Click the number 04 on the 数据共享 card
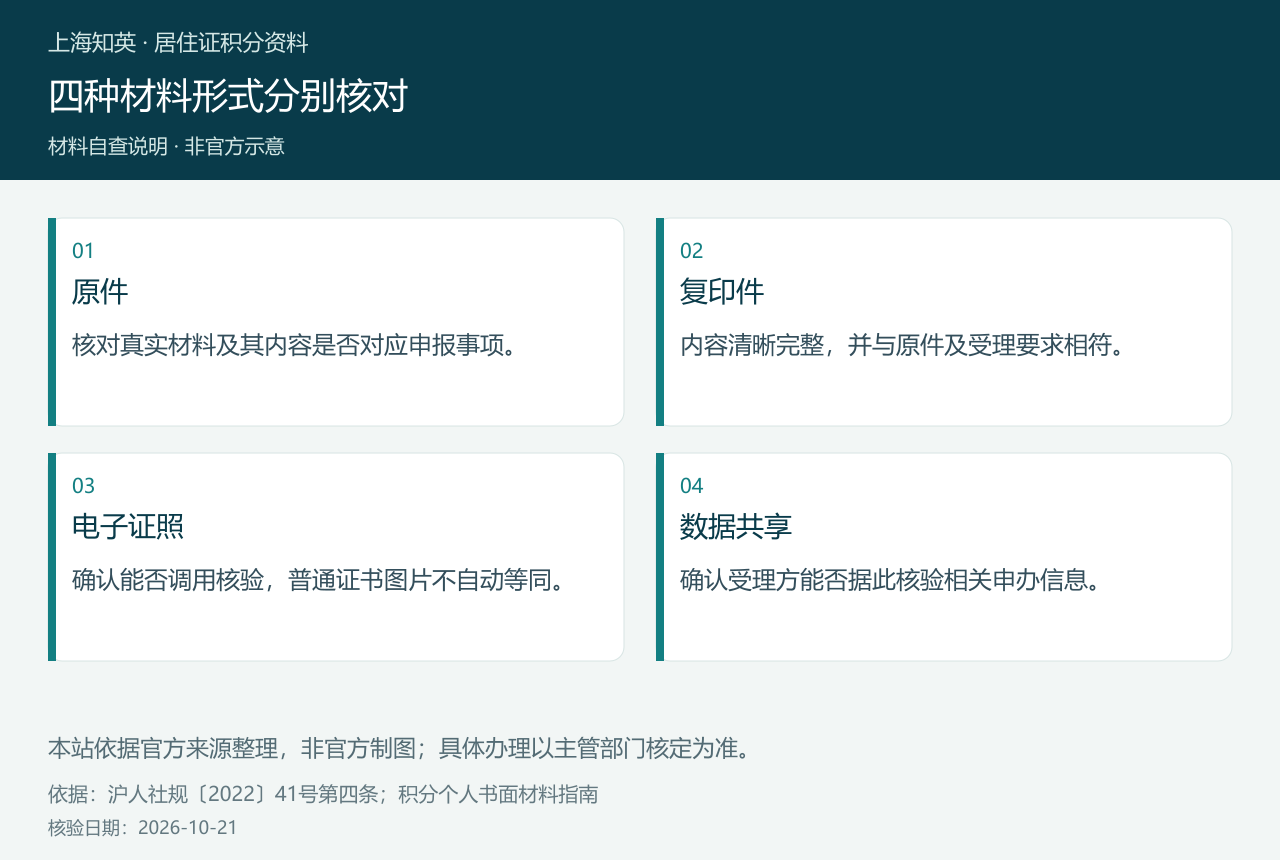The image size is (1280, 860). [x=691, y=486]
